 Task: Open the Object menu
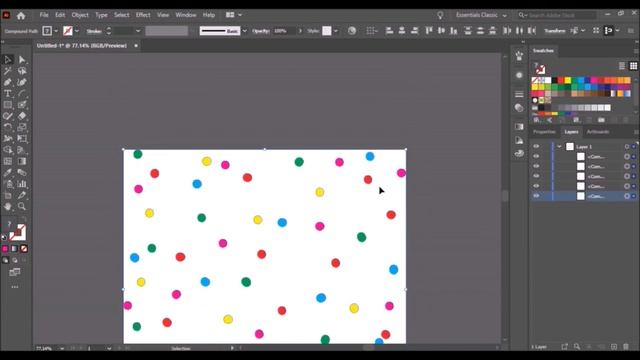click(80, 15)
